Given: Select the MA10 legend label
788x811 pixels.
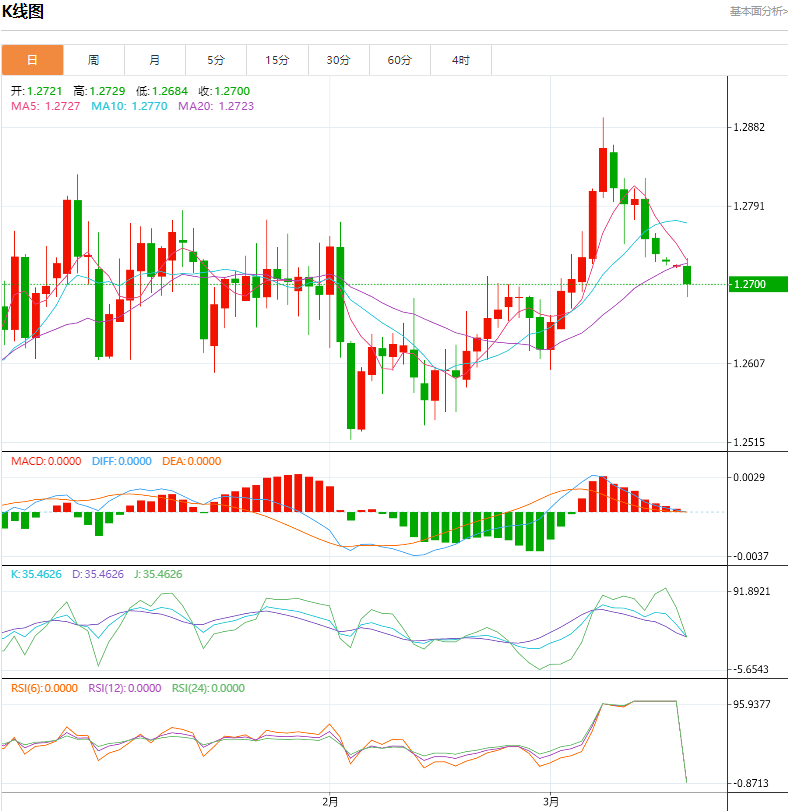Looking at the screenshot, I should pyautogui.click(x=128, y=105).
